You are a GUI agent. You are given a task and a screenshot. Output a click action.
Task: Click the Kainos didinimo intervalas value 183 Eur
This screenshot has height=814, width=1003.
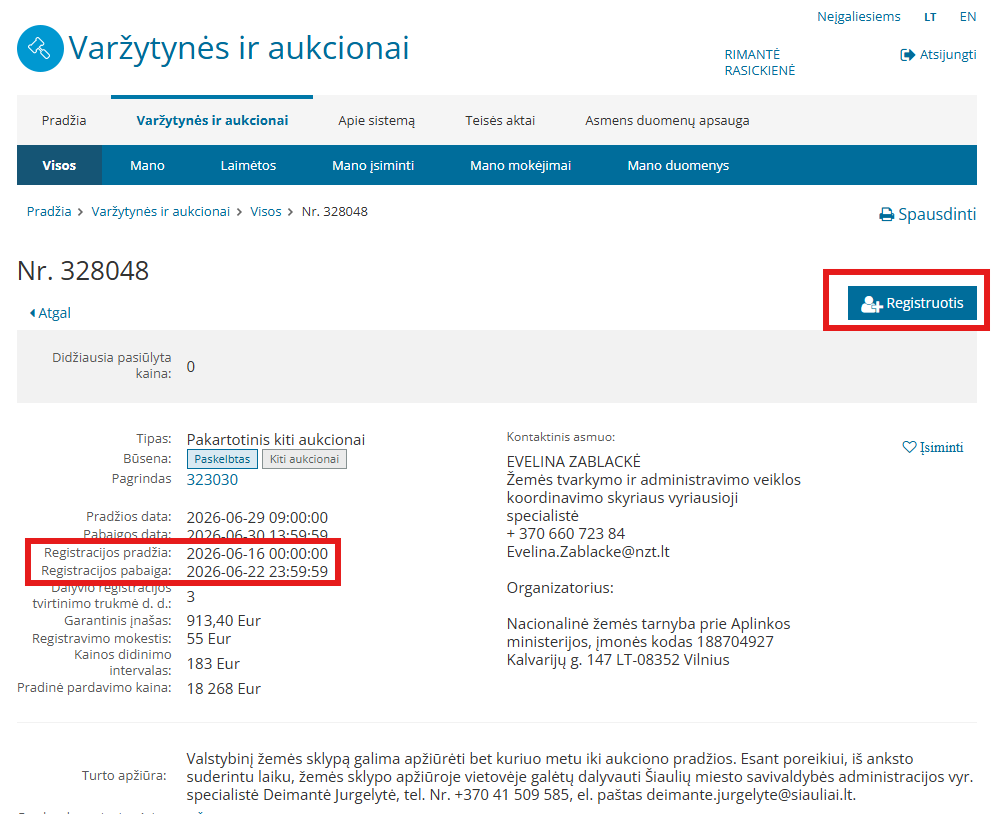[213, 664]
